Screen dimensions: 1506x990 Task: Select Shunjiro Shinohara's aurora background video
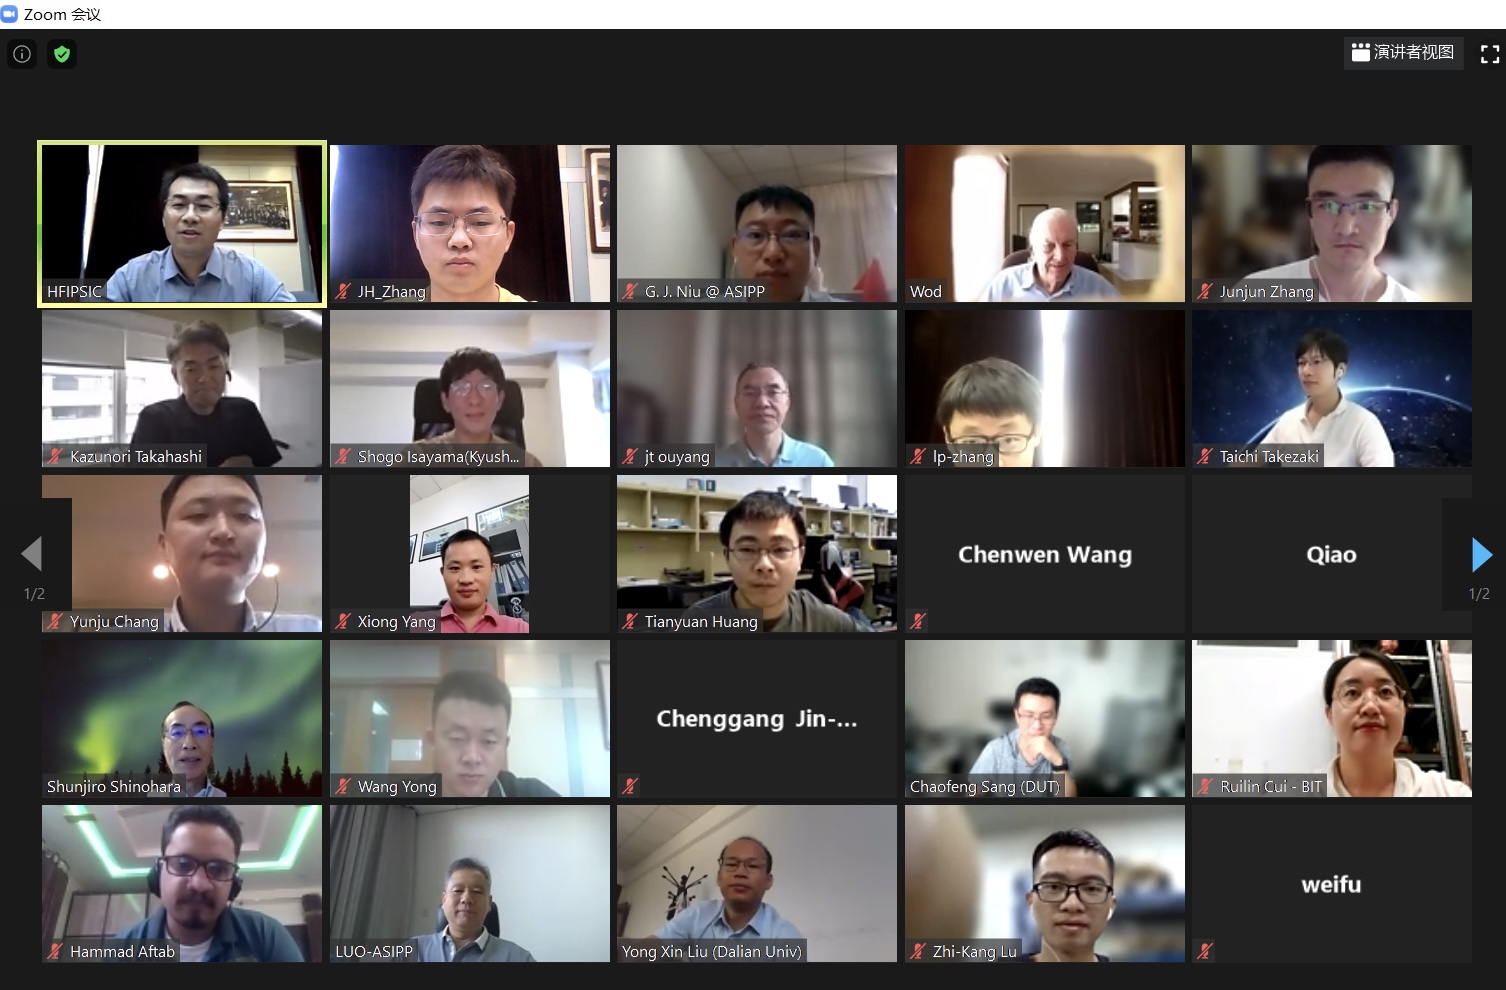click(x=182, y=718)
